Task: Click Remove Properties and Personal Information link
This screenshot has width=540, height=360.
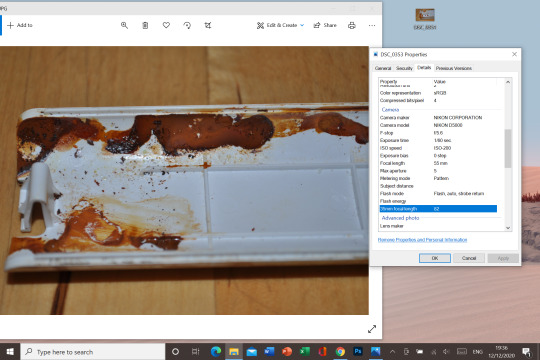Action: point(422,240)
